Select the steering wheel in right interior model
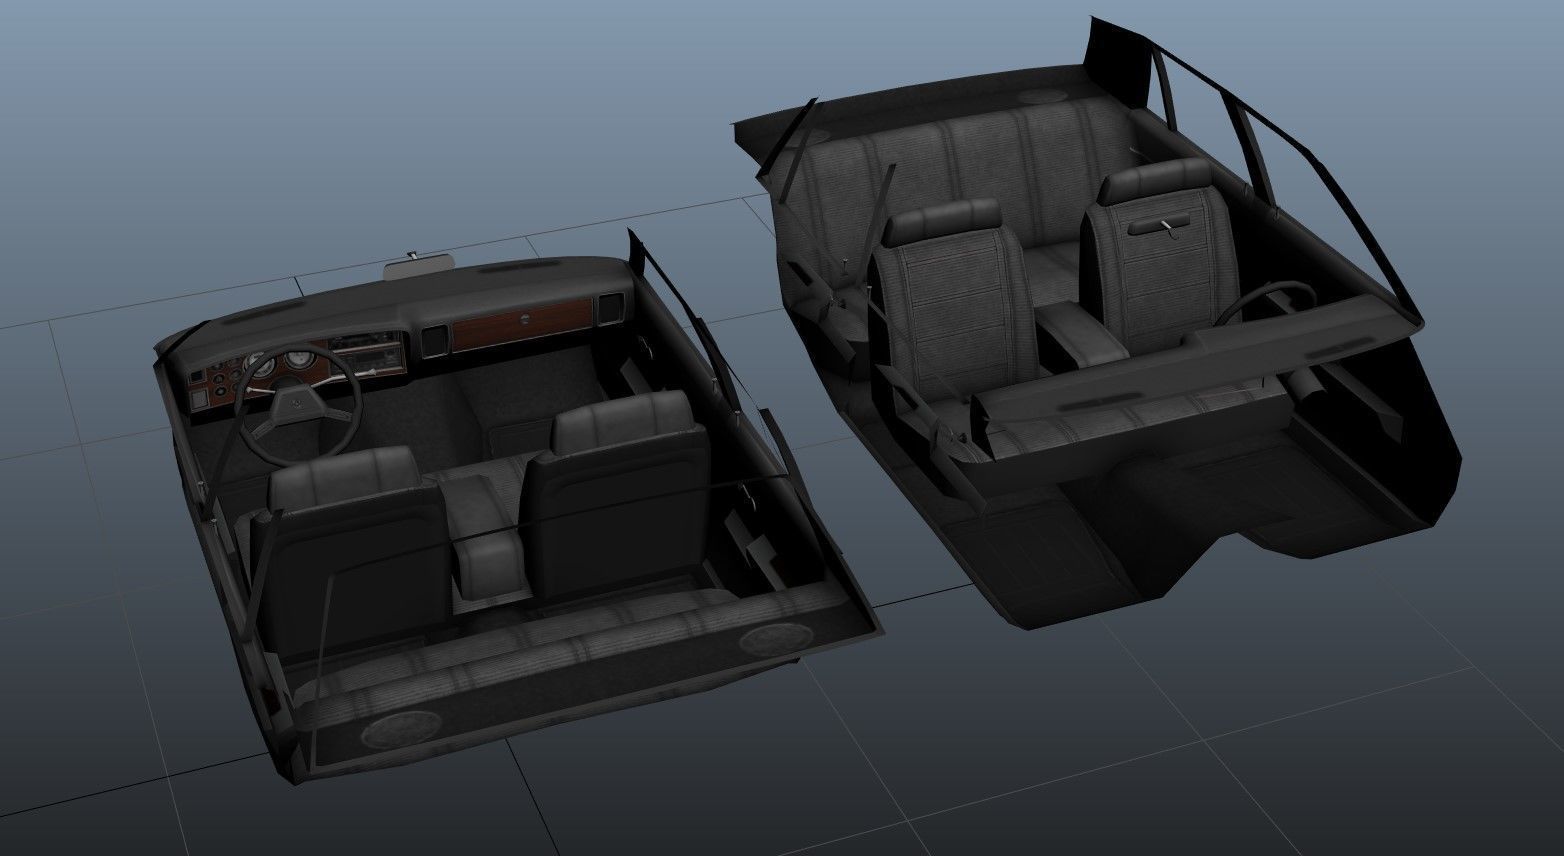1564x856 pixels. tap(1266, 301)
